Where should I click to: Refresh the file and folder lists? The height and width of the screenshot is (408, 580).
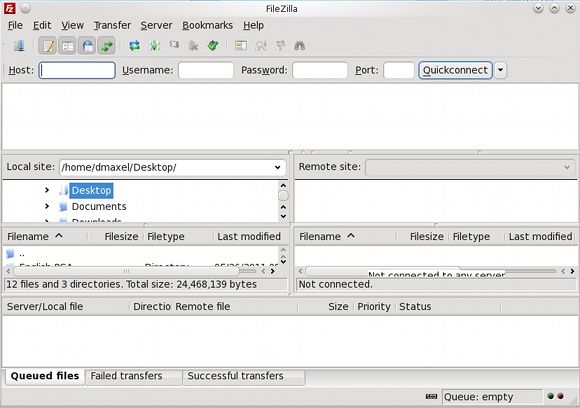(135, 46)
